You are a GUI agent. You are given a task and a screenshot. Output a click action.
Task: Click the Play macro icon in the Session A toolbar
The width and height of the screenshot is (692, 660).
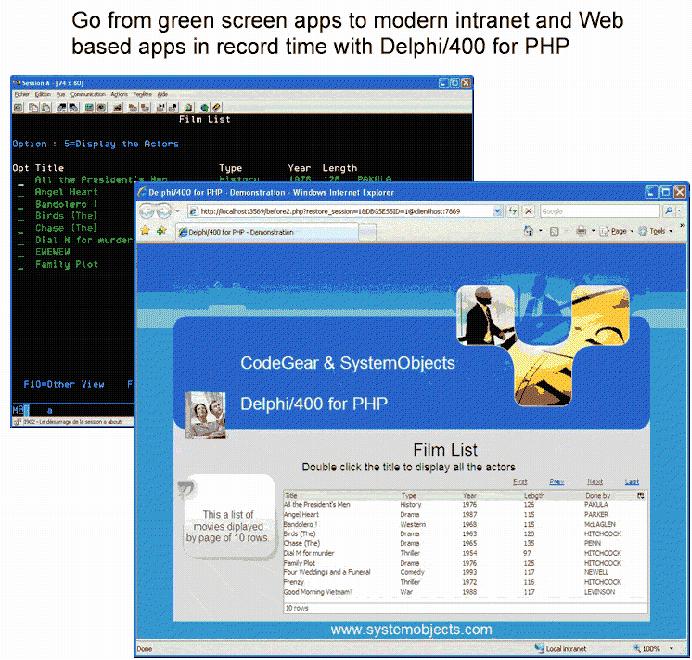(x=161, y=107)
